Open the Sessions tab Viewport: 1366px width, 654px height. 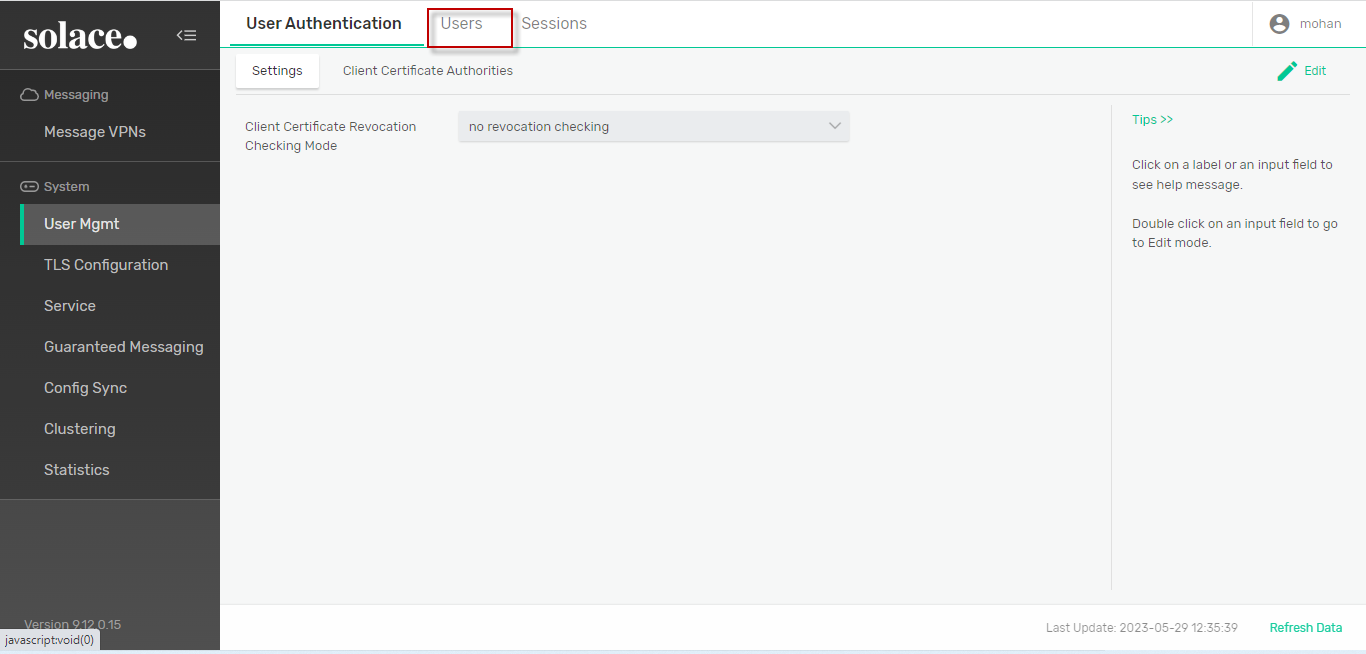[554, 23]
